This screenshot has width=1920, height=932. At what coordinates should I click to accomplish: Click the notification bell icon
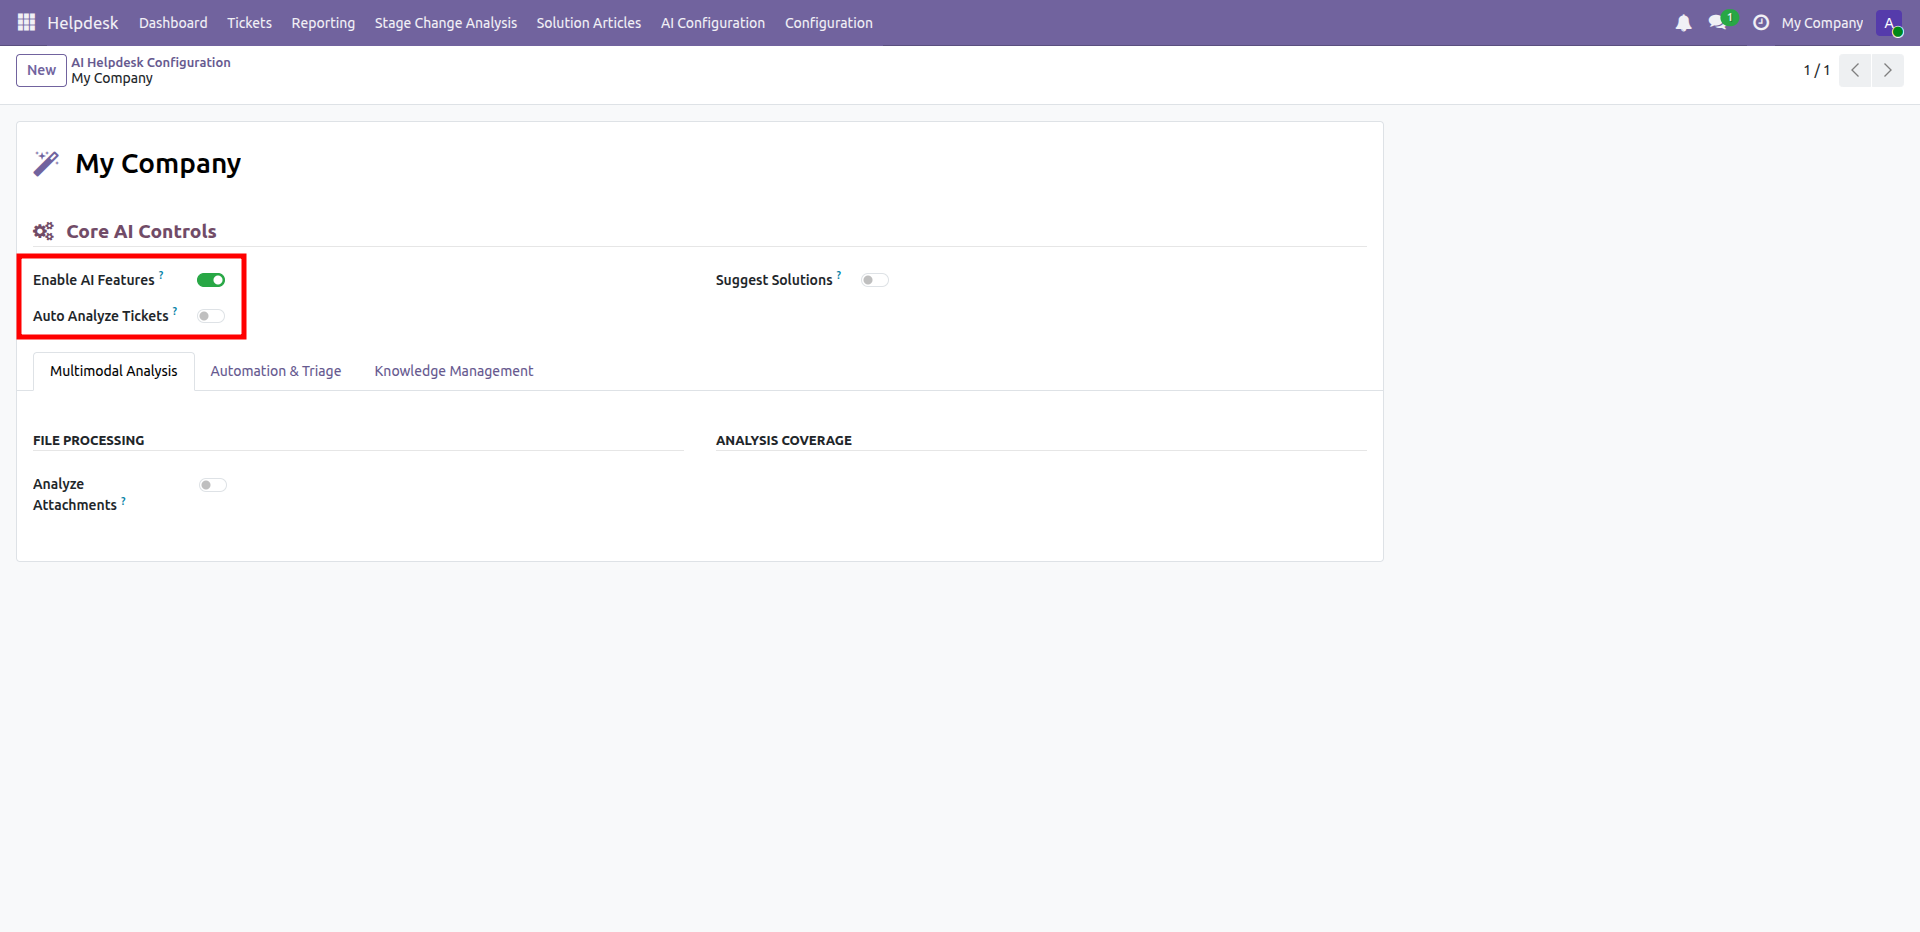click(x=1684, y=22)
